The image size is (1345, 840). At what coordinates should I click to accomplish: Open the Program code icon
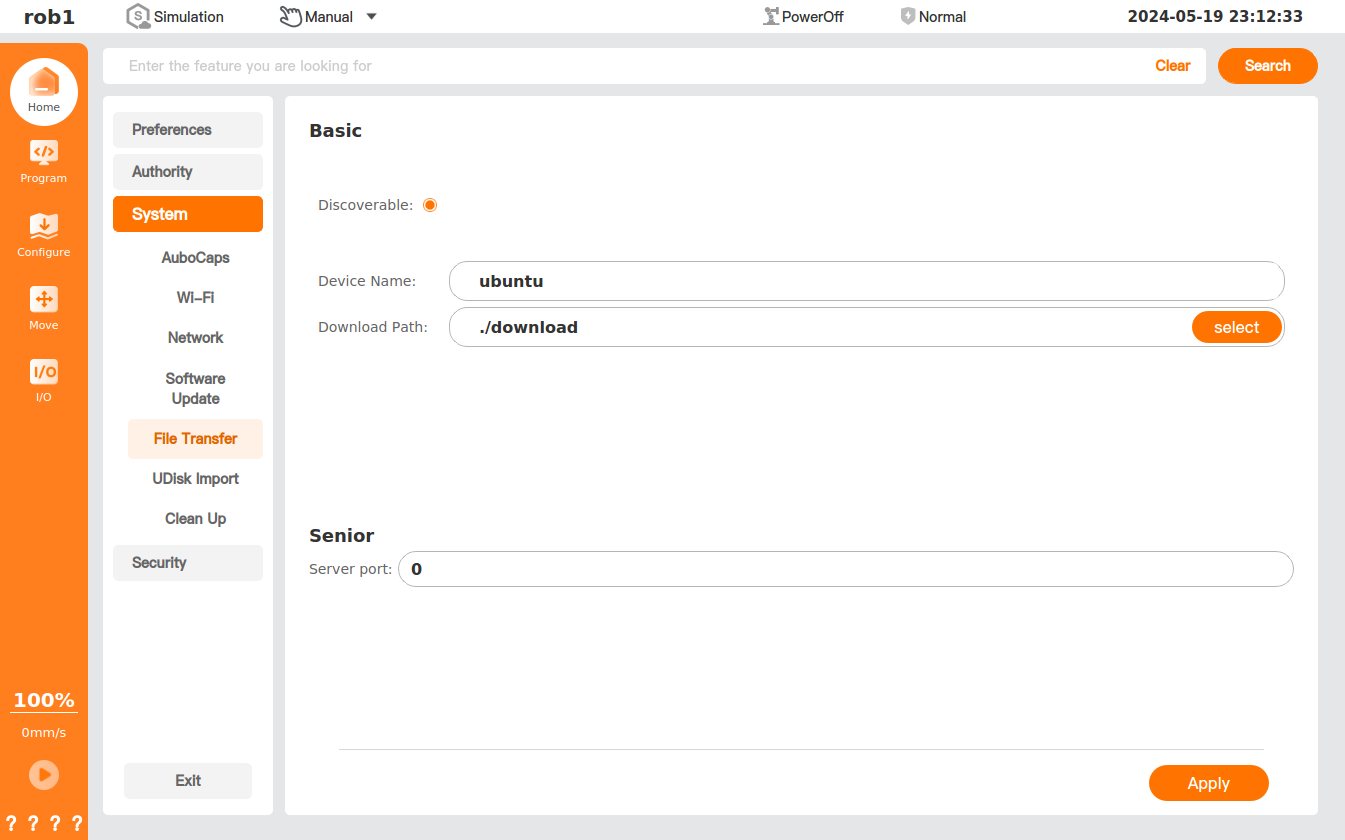[44, 153]
